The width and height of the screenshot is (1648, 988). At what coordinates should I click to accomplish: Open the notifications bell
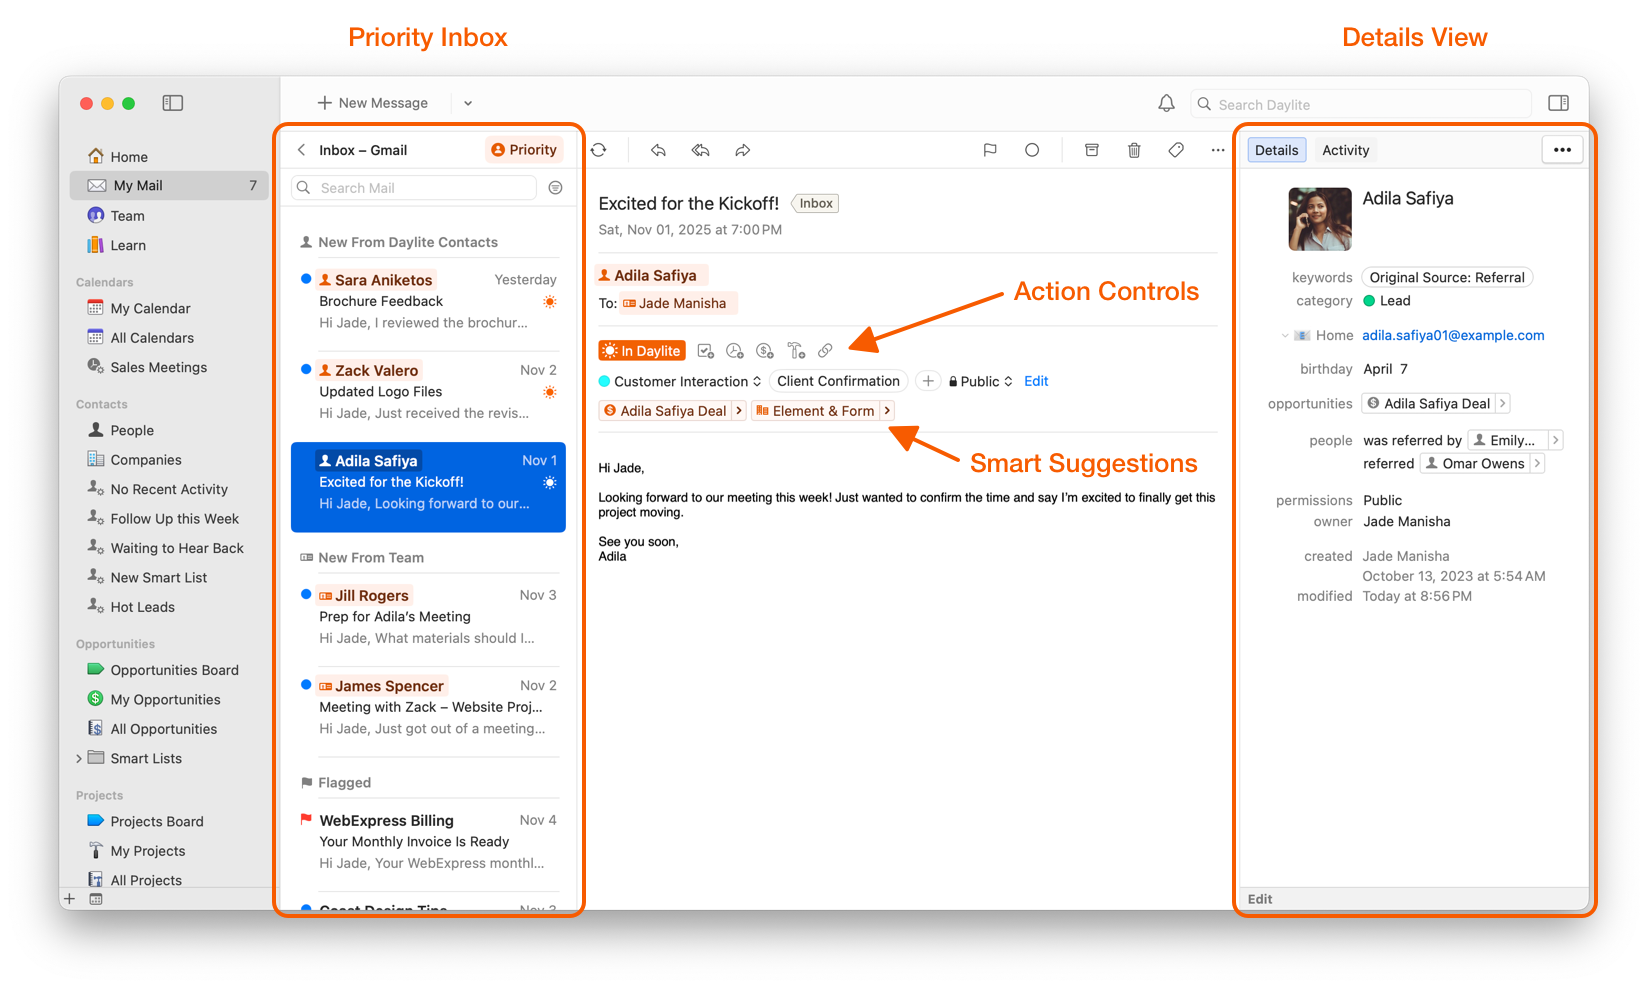click(1166, 103)
